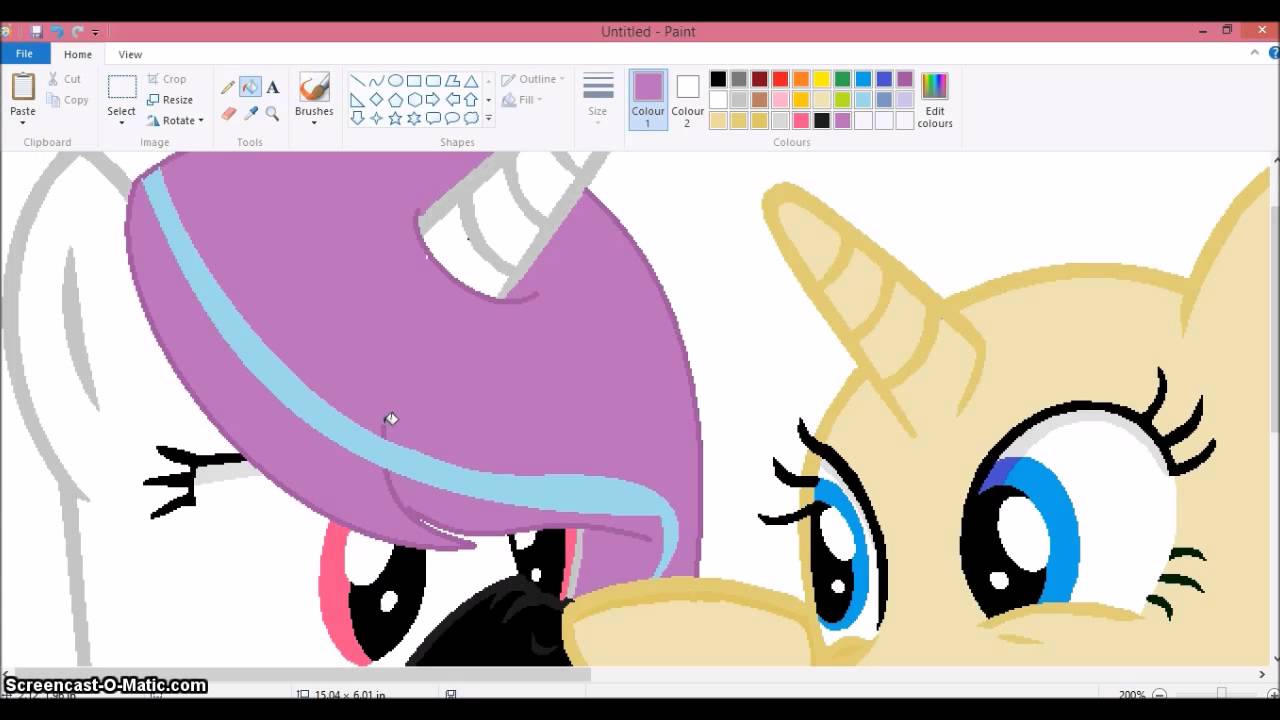Screen dimensions: 1280x720
Task: Select the Fill with colour bucket tool
Action: (250, 87)
